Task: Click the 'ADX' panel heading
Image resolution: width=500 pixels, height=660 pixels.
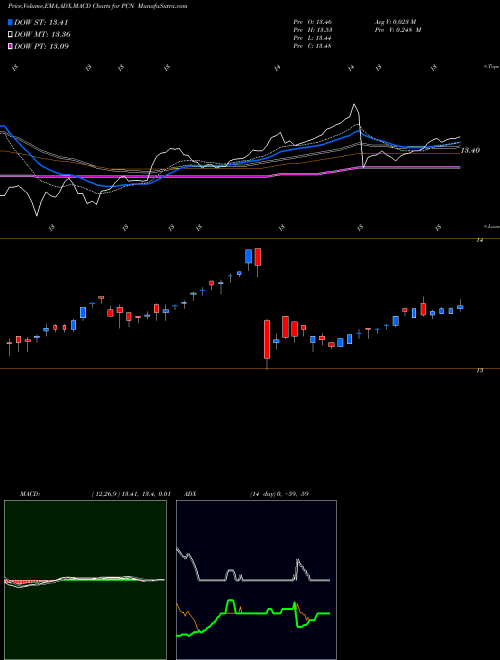Action: click(191, 494)
